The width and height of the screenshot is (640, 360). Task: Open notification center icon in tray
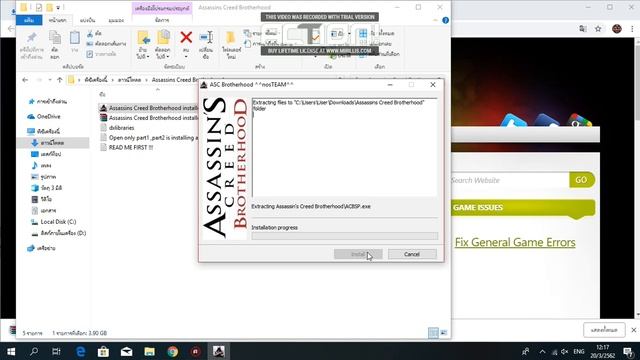pos(629,351)
